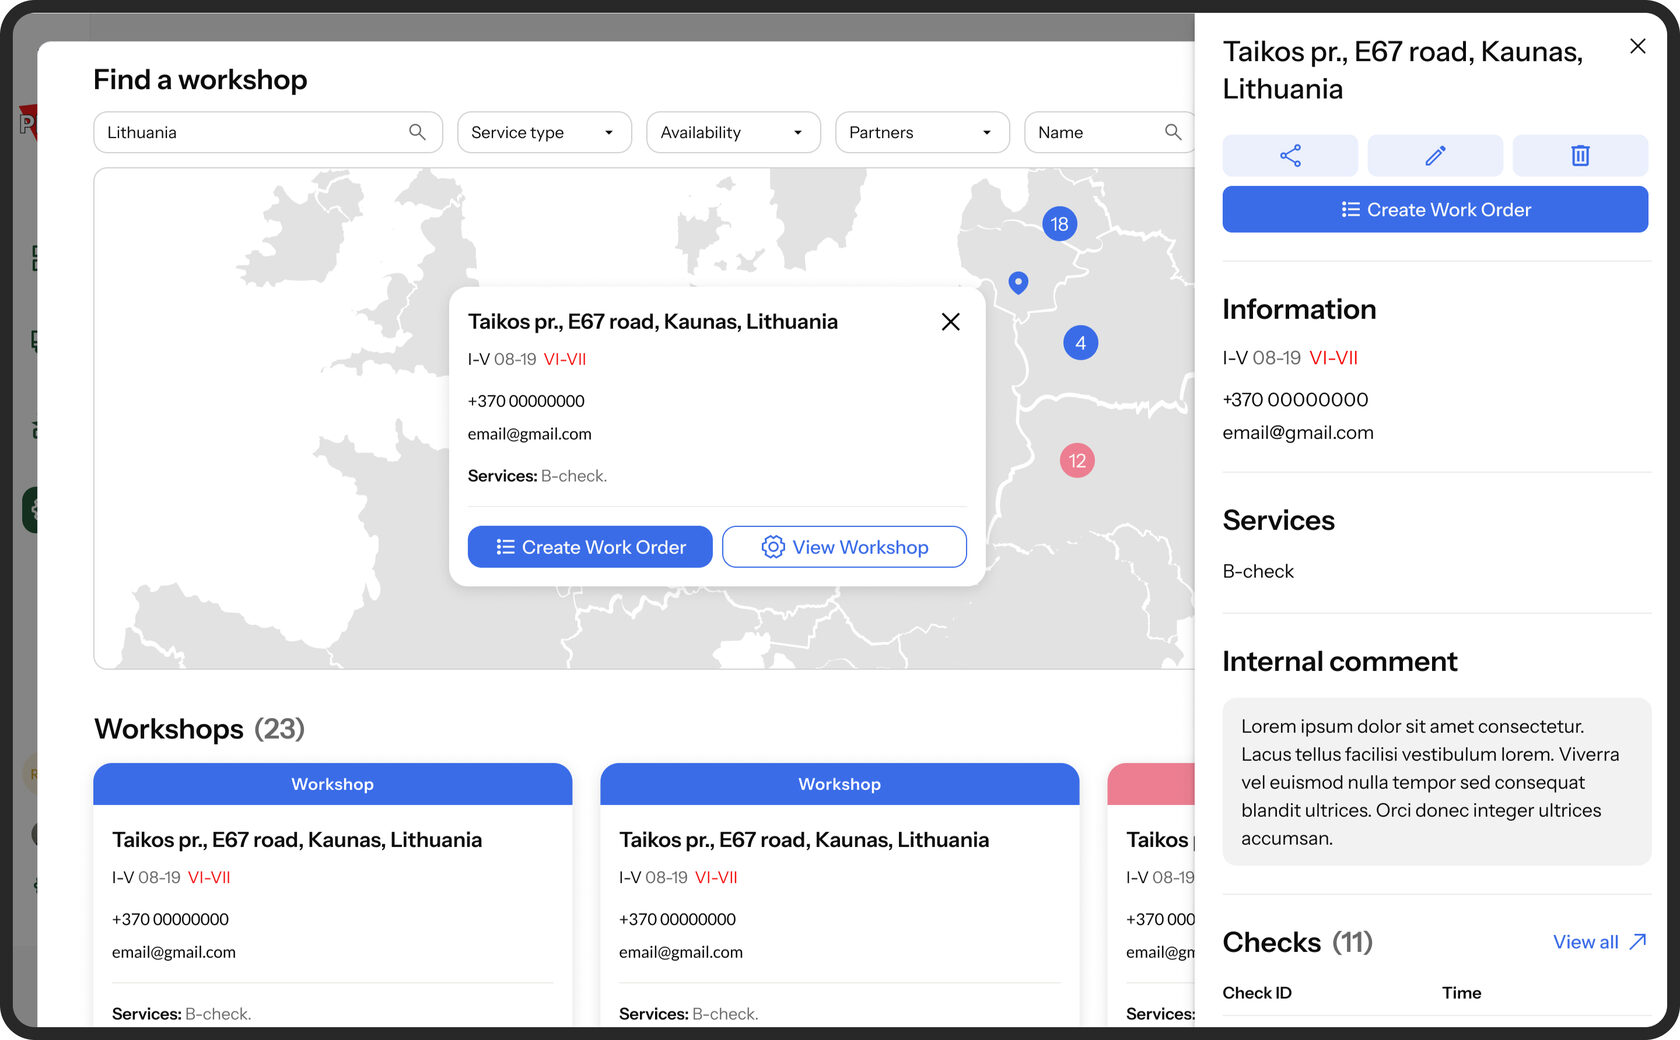Click the share icon in side panel

point(1290,155)
